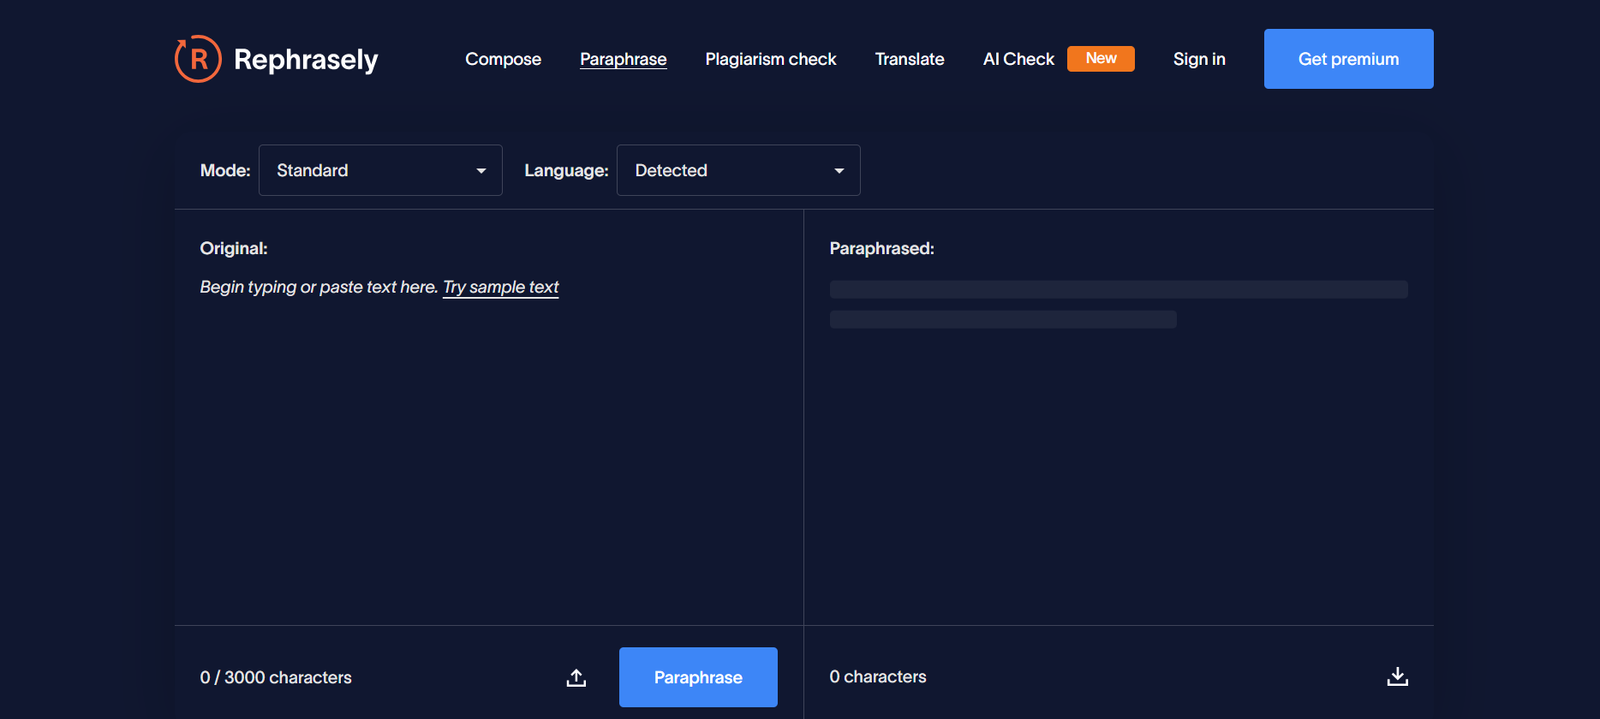Download paraphrased text via download icon
The image size is (1600, 719).
pos(1397,677)
